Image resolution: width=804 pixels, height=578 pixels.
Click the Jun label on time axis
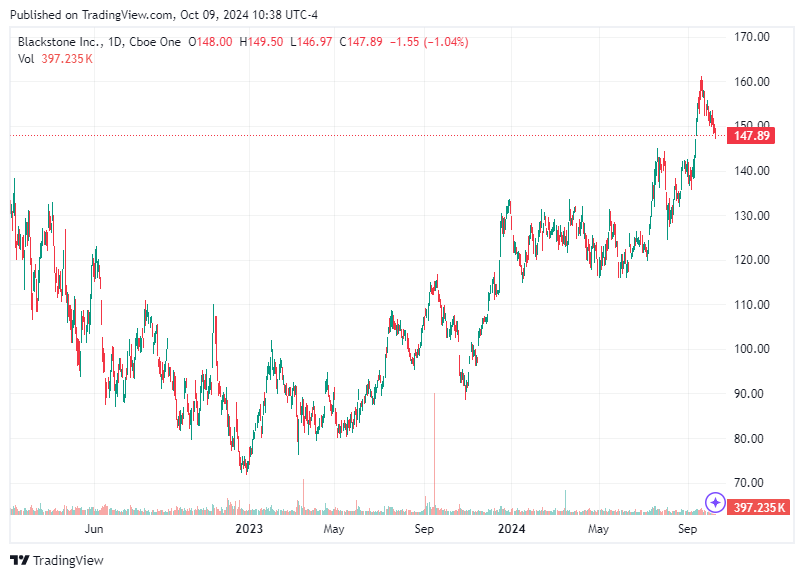point(94,529)
